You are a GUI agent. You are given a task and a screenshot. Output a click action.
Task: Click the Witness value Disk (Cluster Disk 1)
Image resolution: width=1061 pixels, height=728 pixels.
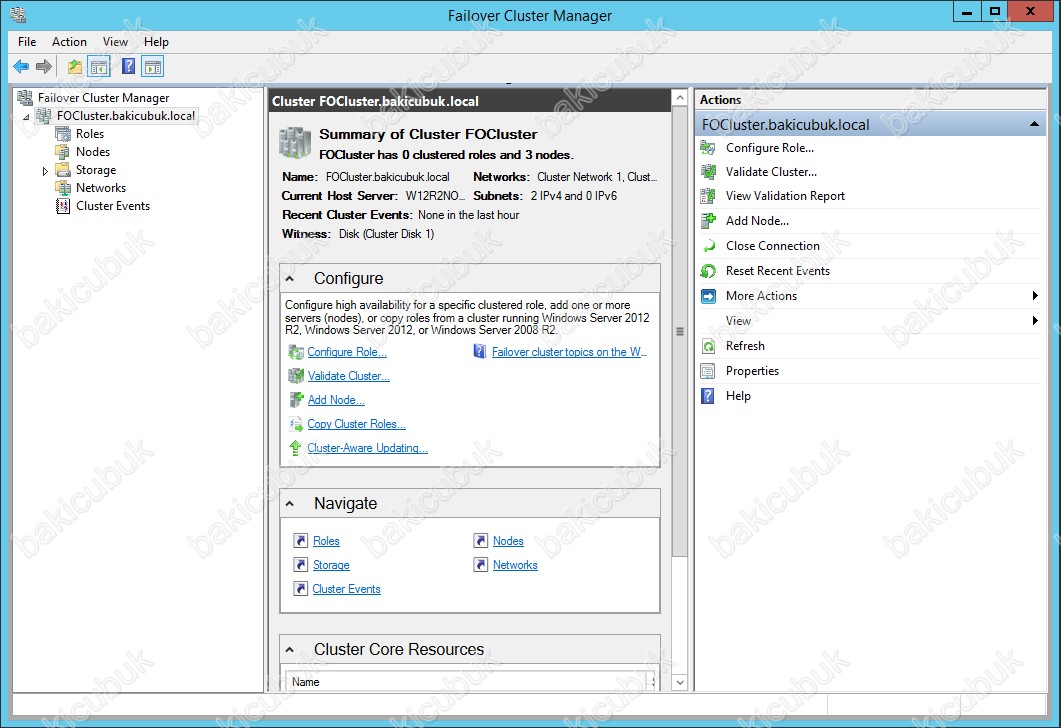(386, 234)
